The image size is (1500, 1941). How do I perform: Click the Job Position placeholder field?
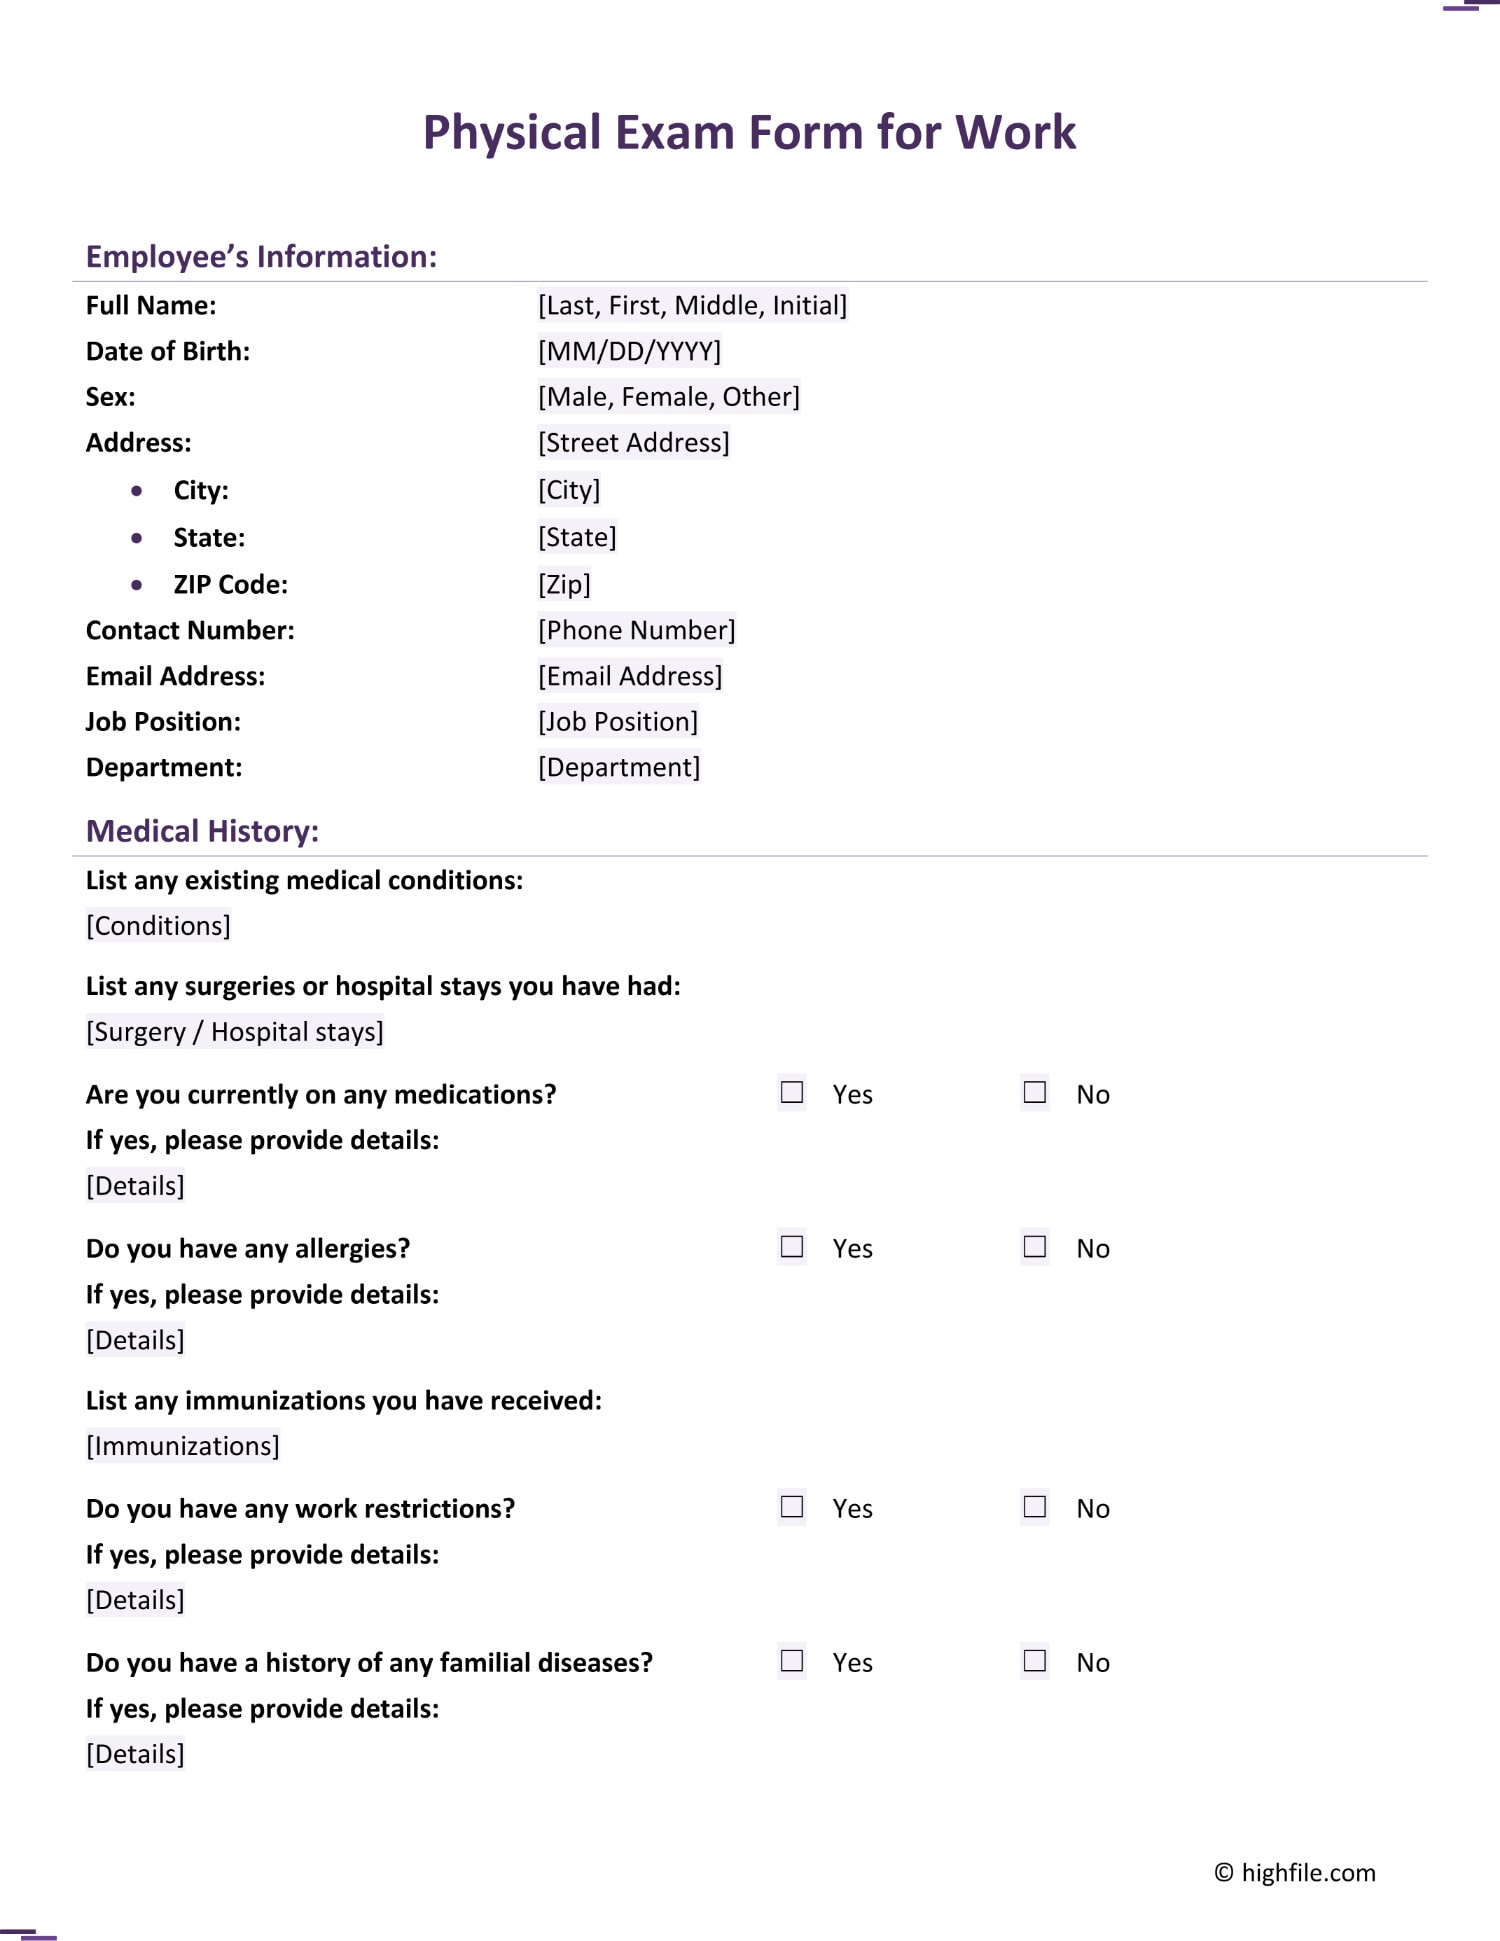tap(618, 721)
